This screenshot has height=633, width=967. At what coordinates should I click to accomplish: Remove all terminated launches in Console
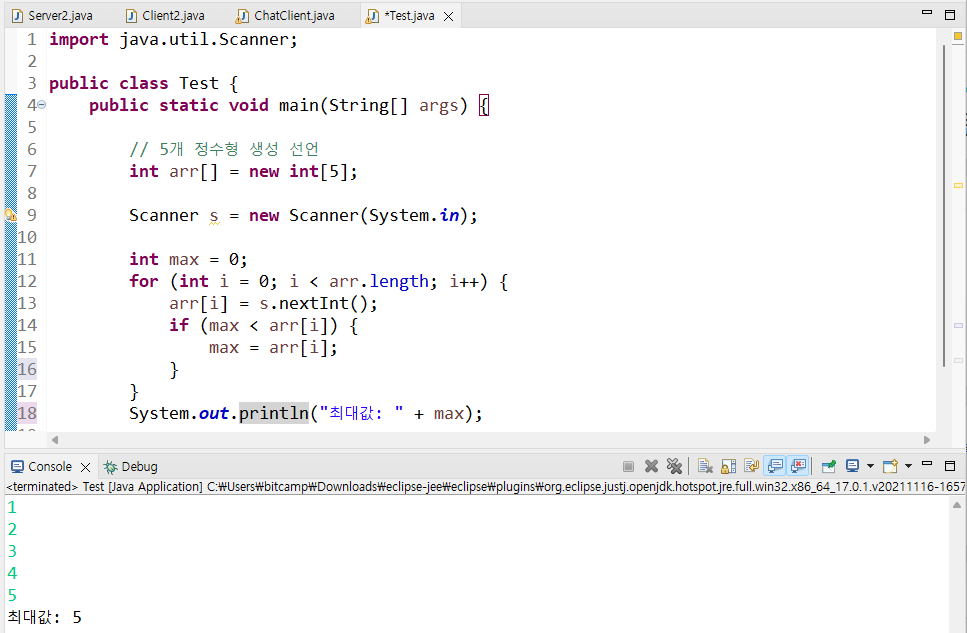pyautogui.click(x=674, y=466)
